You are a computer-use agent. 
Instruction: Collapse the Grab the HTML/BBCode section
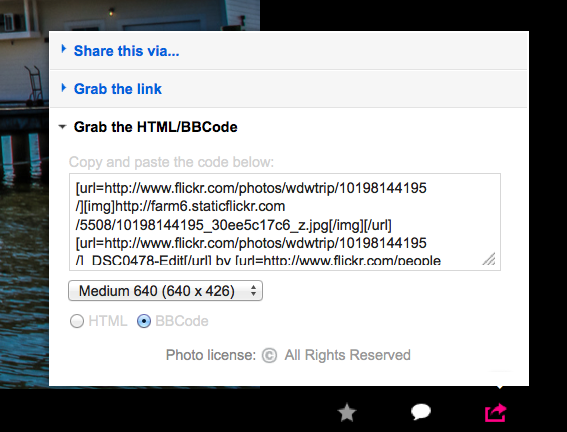155,127
